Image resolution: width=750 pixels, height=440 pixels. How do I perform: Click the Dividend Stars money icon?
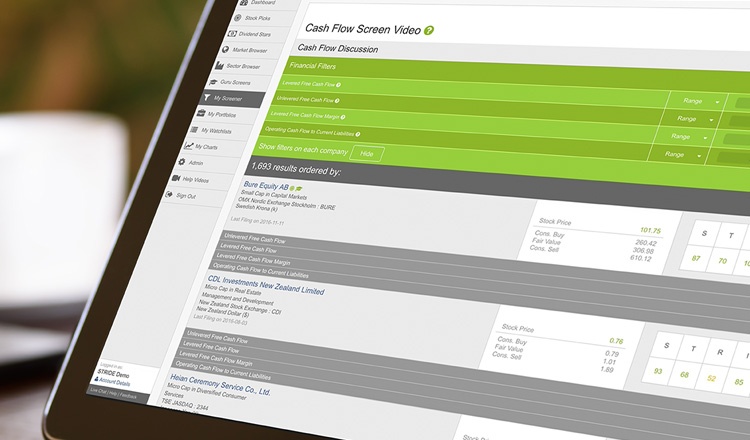click(x=232, y=33)
